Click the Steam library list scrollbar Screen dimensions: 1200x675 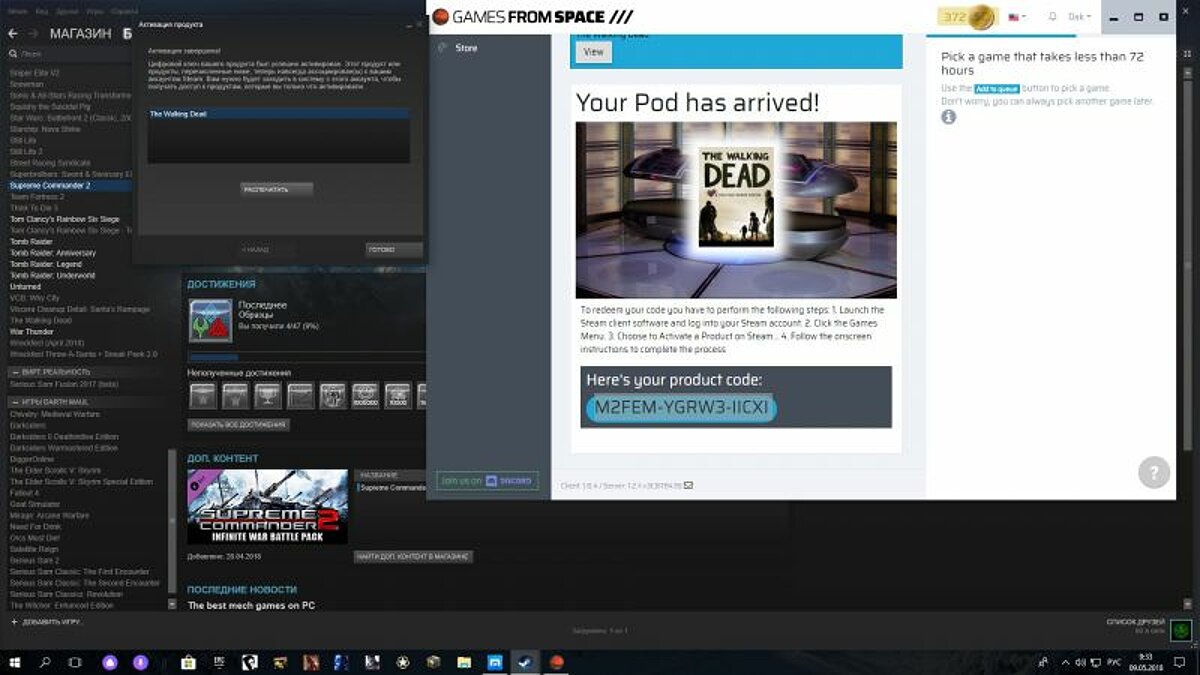tap(172, 520)
